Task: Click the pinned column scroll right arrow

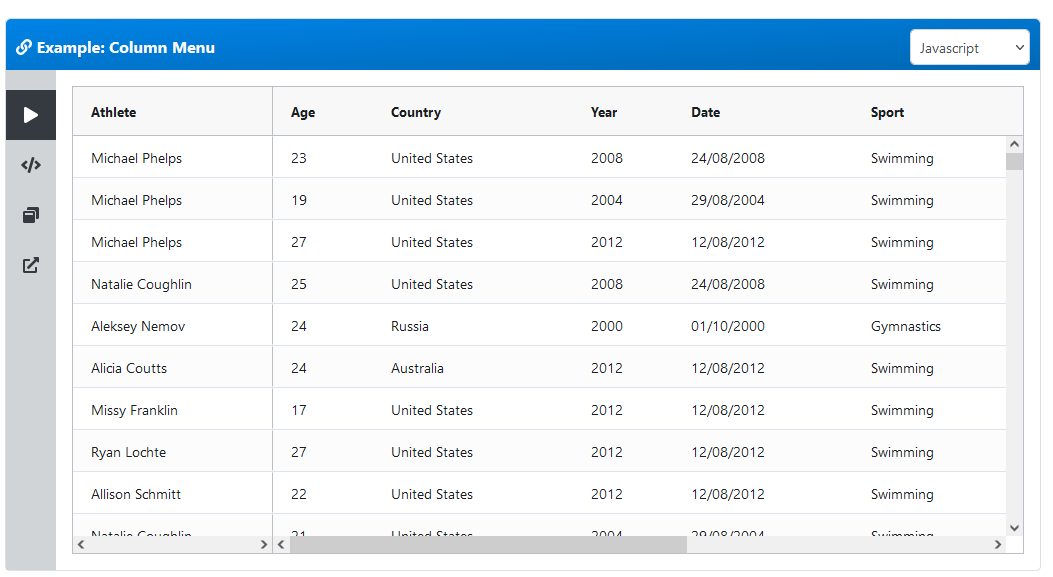Action: click(264, 545)
